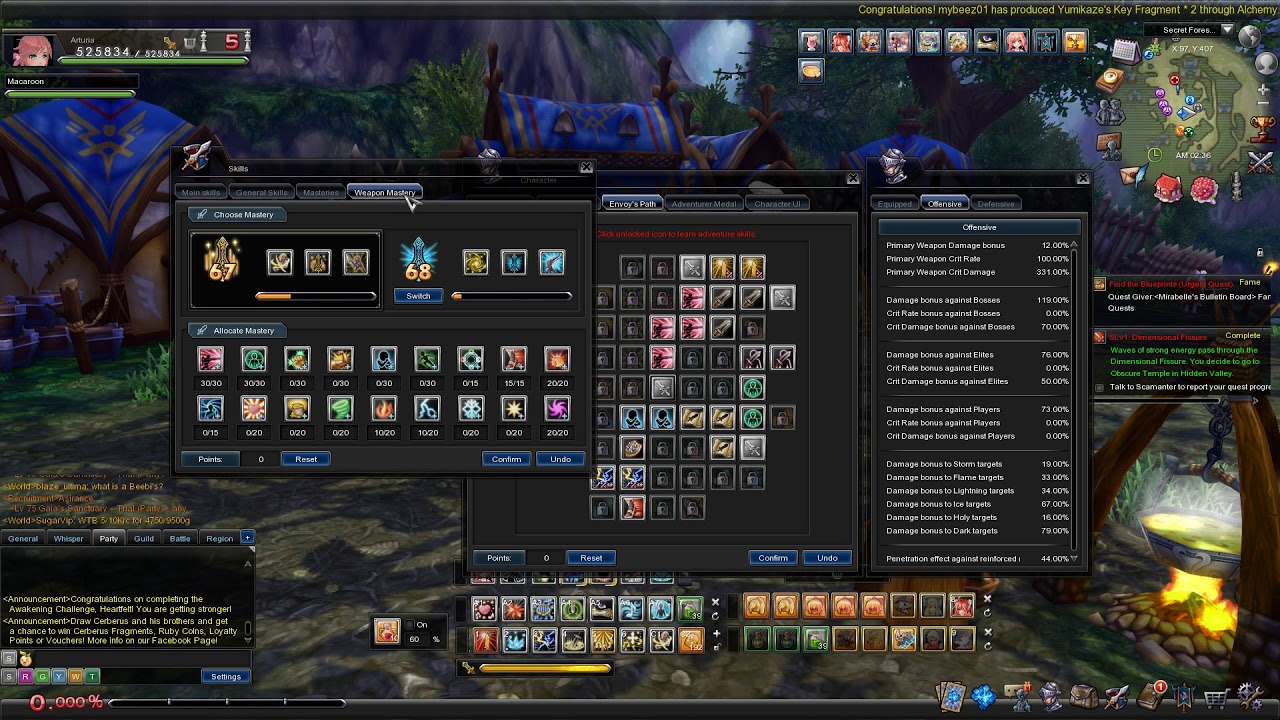This screenshot has height=720, width=1280.
Task: Toggle the G chat channel filter
Action: click(x=42, y=676)
